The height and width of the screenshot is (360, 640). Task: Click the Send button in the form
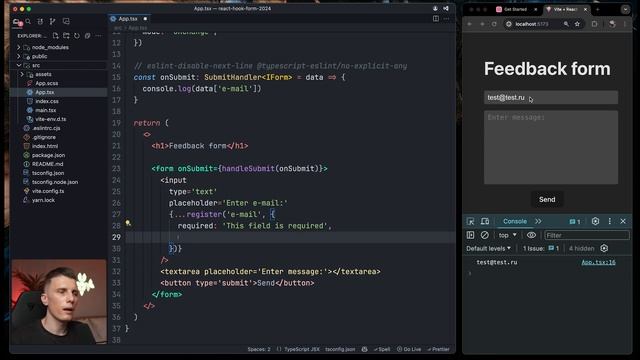547,200
